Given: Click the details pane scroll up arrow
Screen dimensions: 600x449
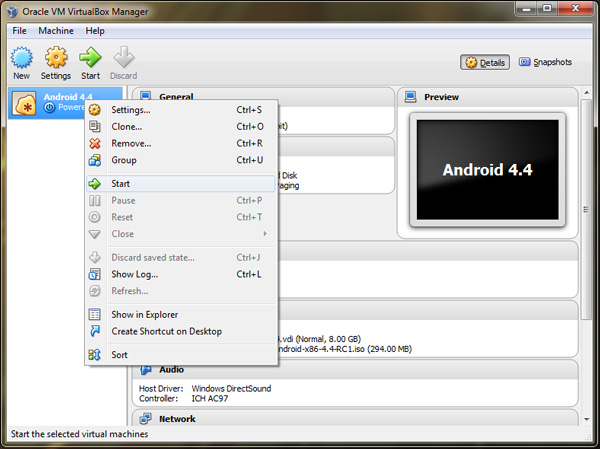Looking at the screenshot, I should coord(586,93).
